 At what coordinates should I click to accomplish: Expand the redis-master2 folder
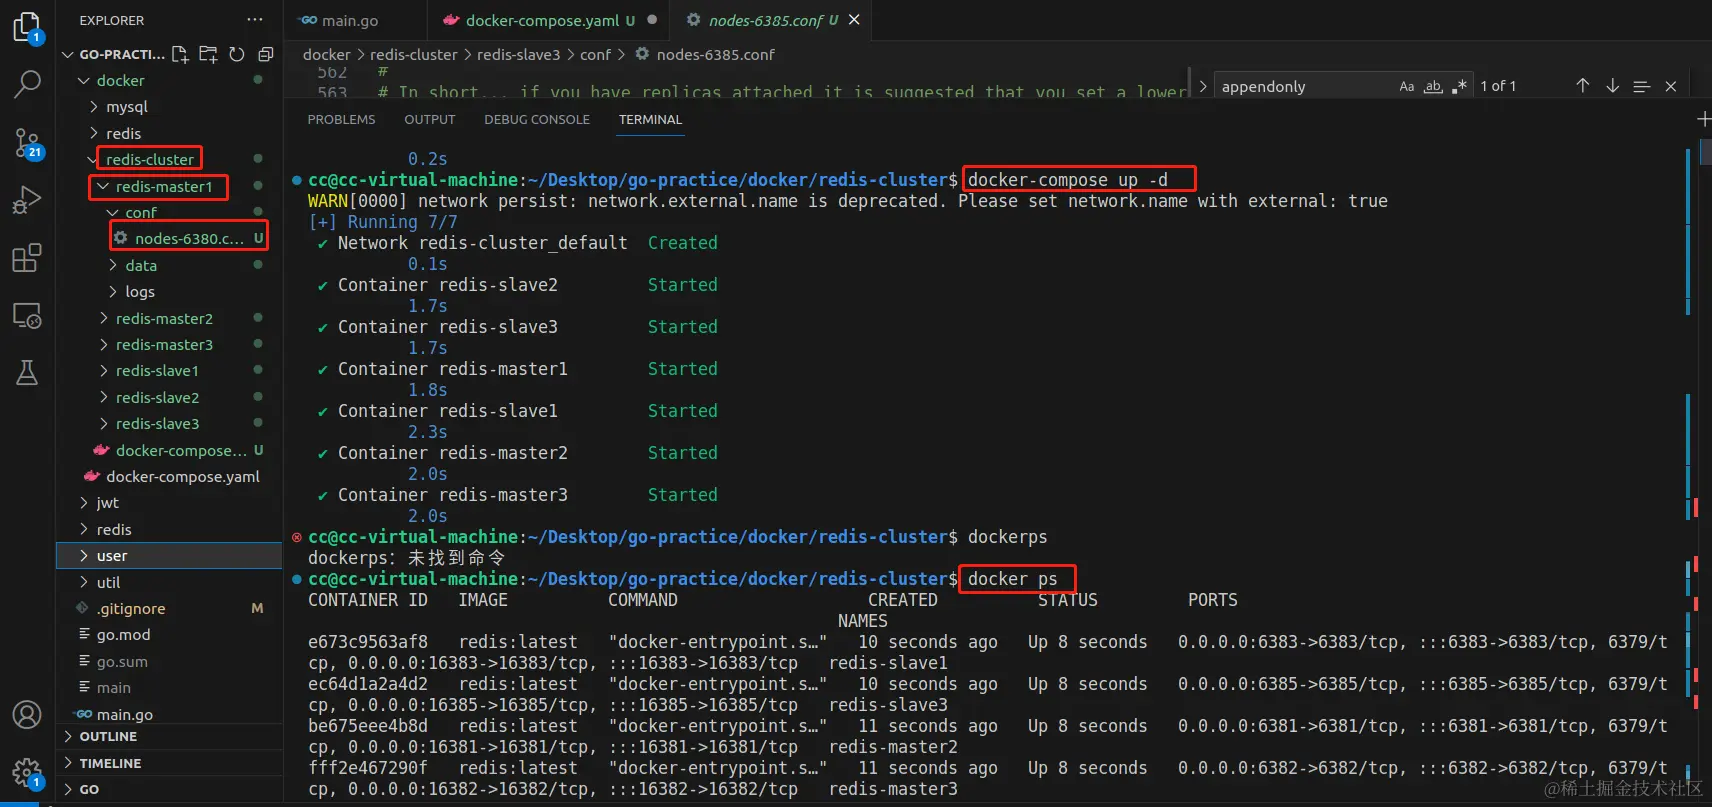tap(103, 318)
